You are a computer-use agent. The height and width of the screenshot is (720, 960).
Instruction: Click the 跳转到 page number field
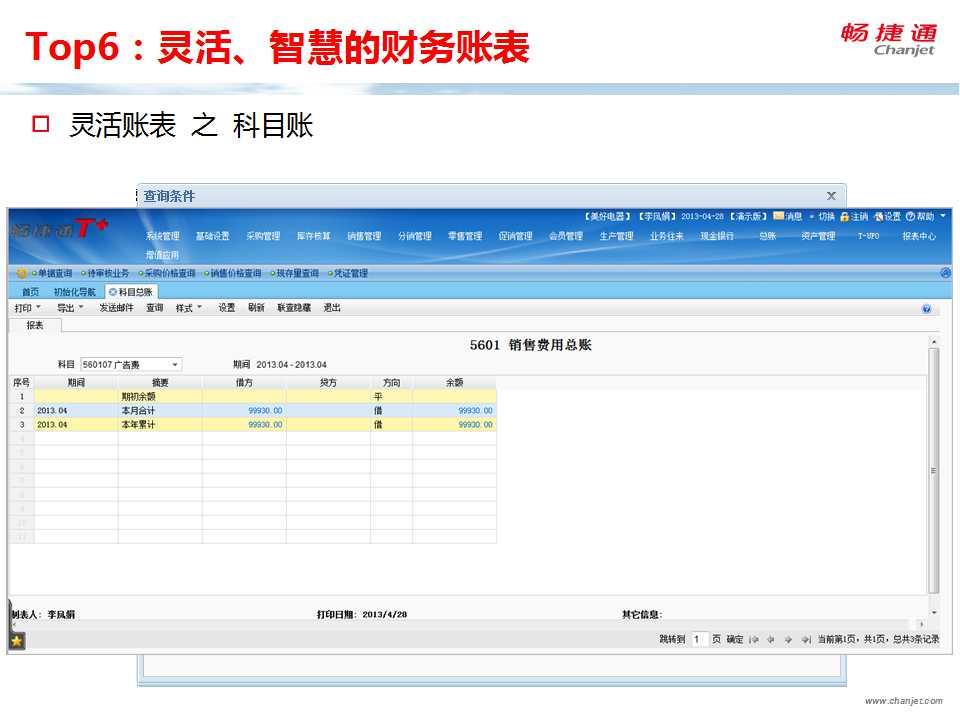tap(699, 639)
